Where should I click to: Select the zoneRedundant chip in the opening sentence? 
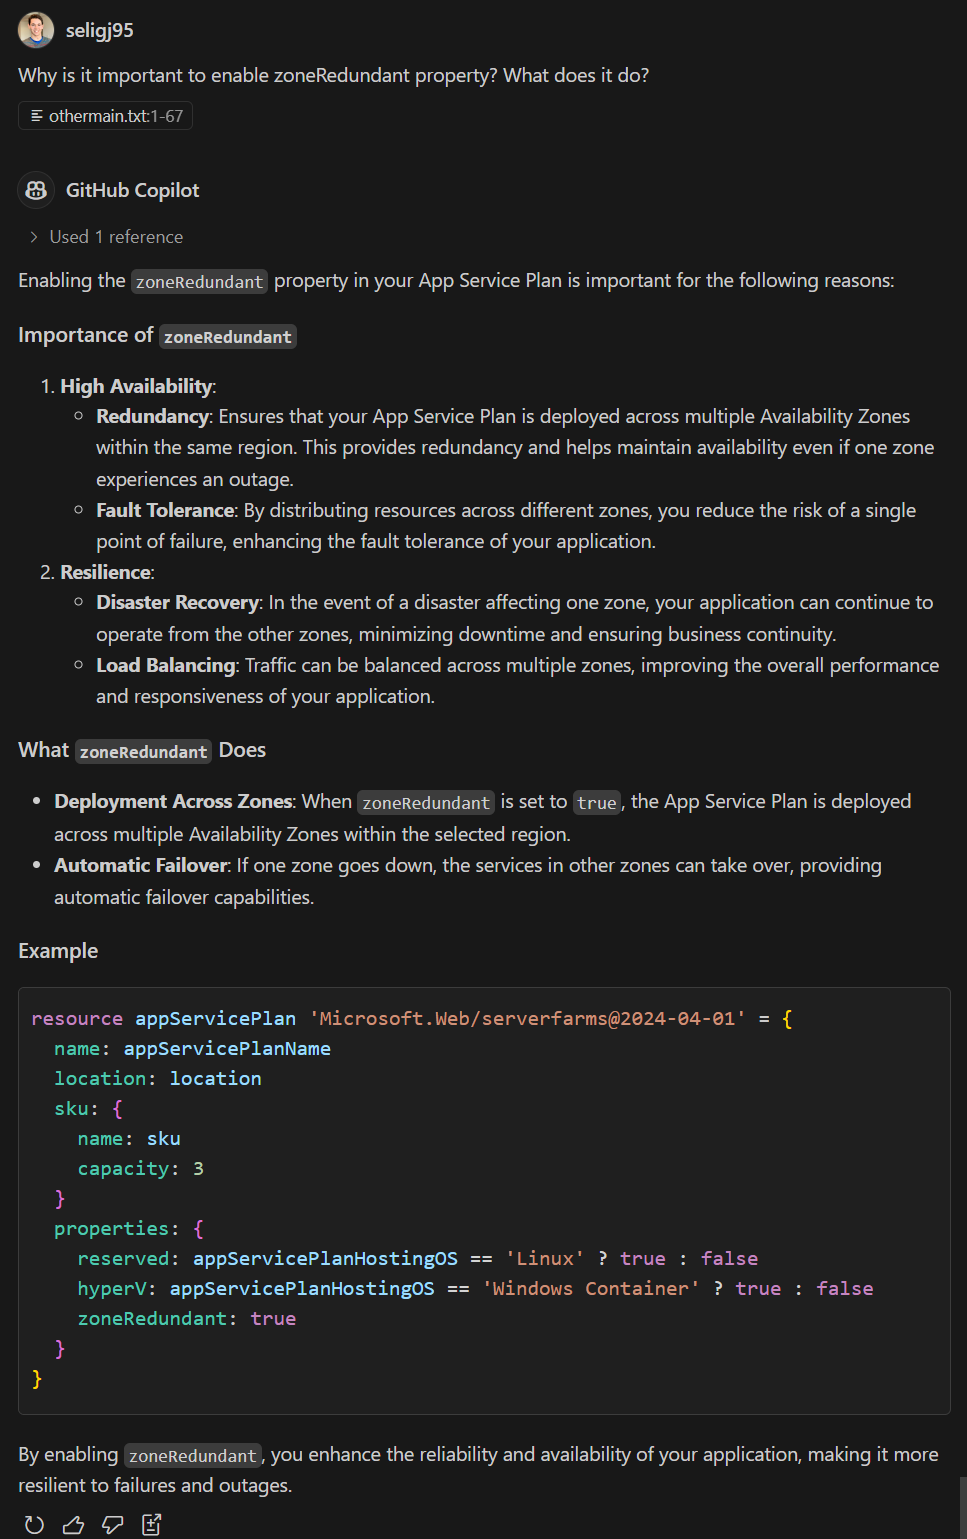(198, 281)
